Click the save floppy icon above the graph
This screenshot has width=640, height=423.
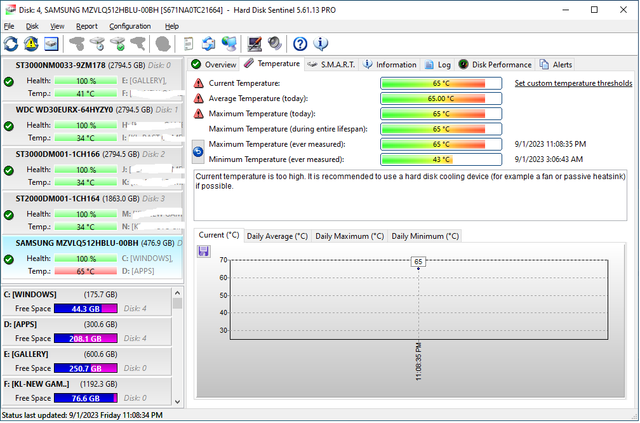click(x=203, y=251)
